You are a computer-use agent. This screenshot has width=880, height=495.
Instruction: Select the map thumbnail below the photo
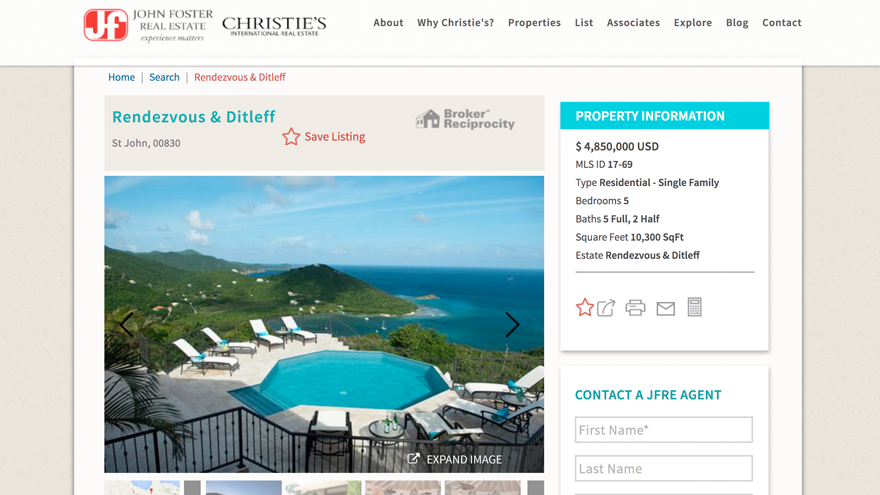click(142, 488)
